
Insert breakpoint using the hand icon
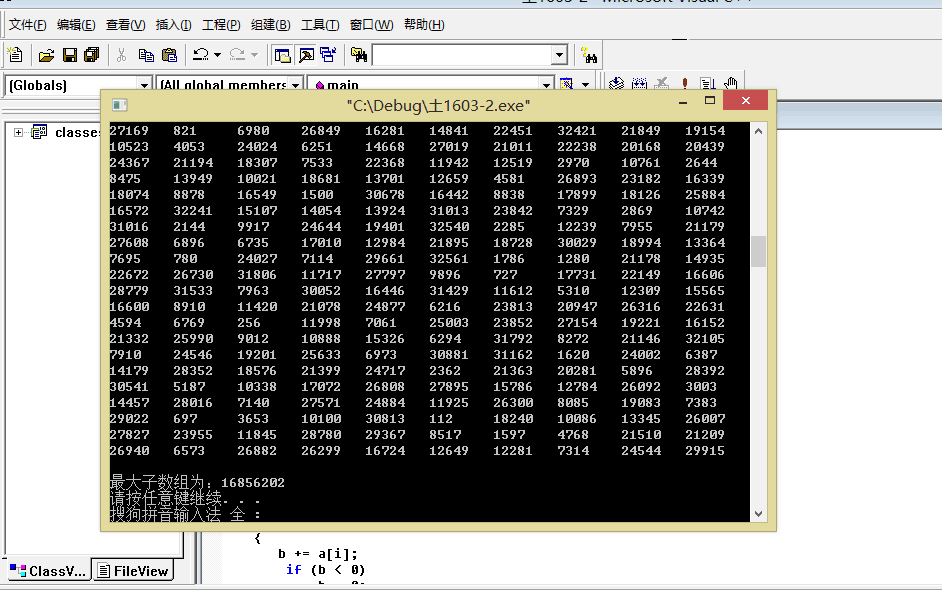point(731,84)
